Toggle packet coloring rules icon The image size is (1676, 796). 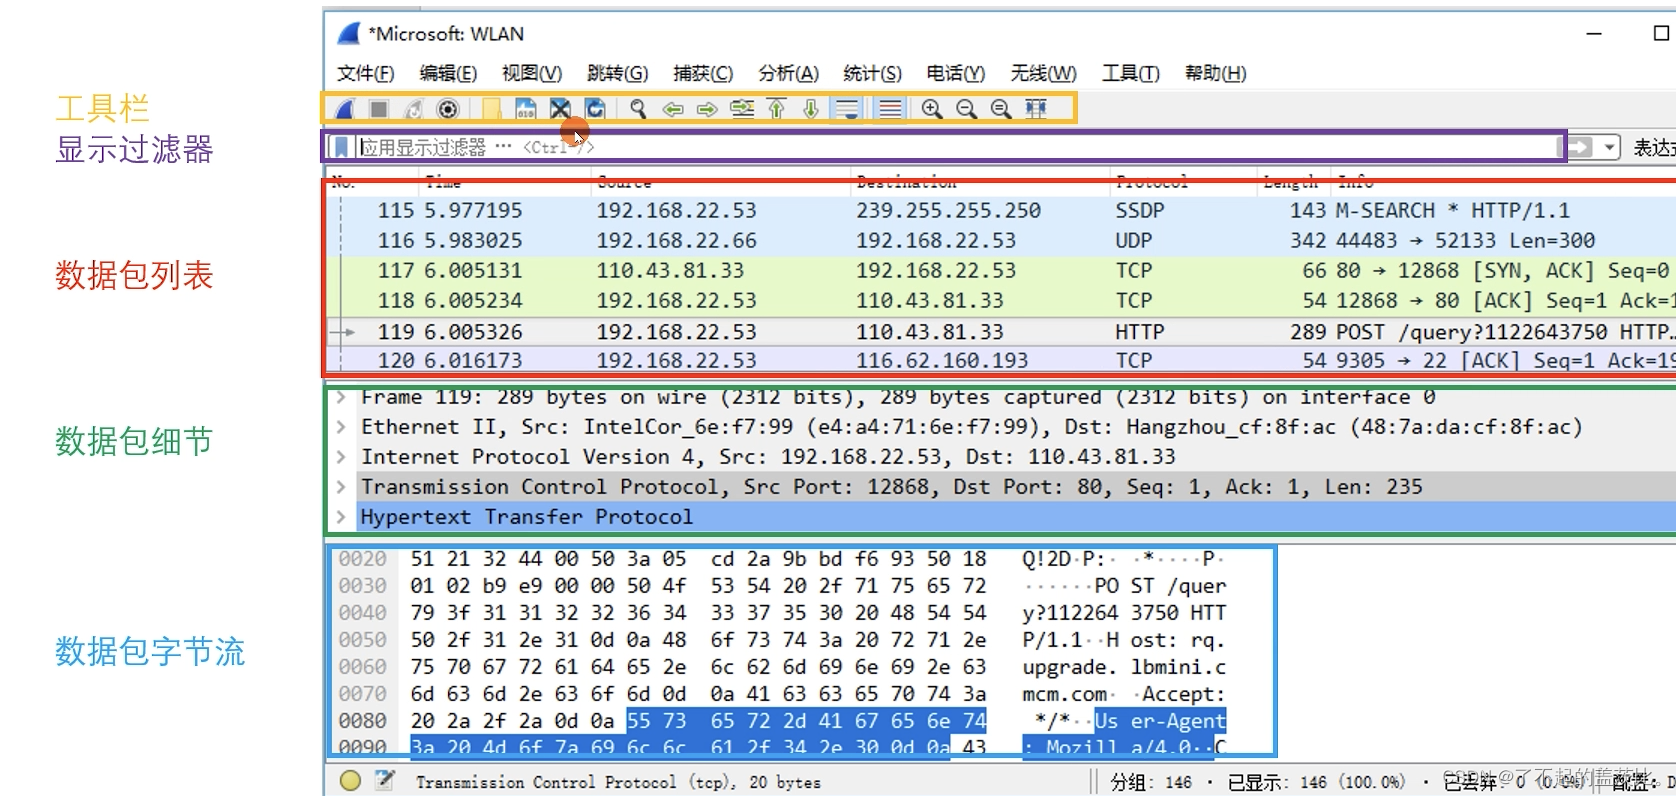[x=890, y=109]
